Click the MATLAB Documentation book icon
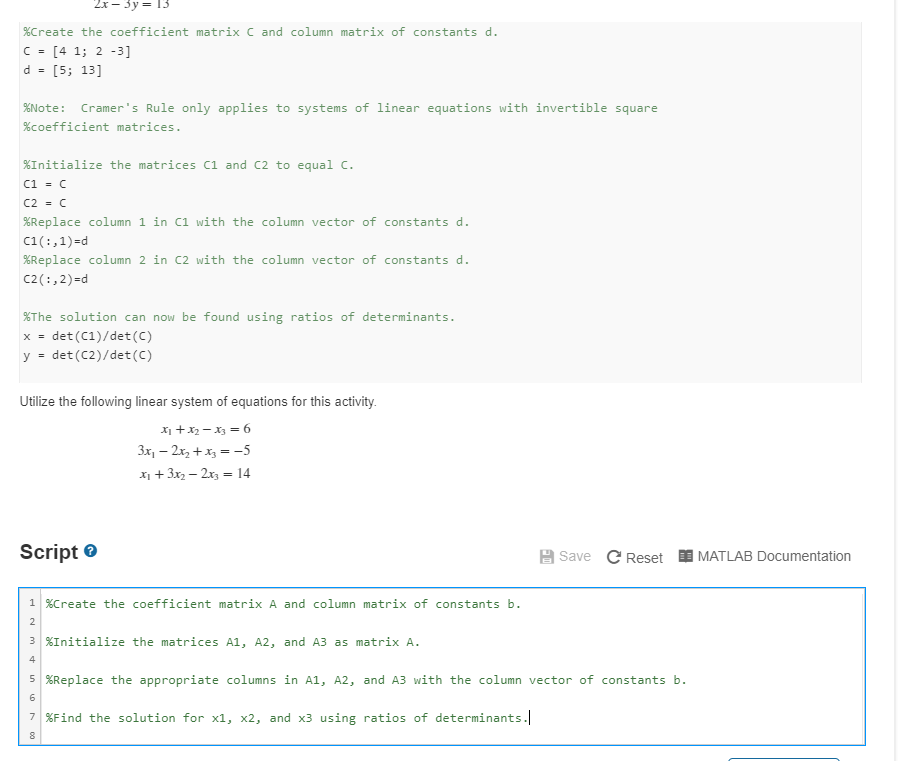Viewport: 898px width, 761px height. click(687, 557)
